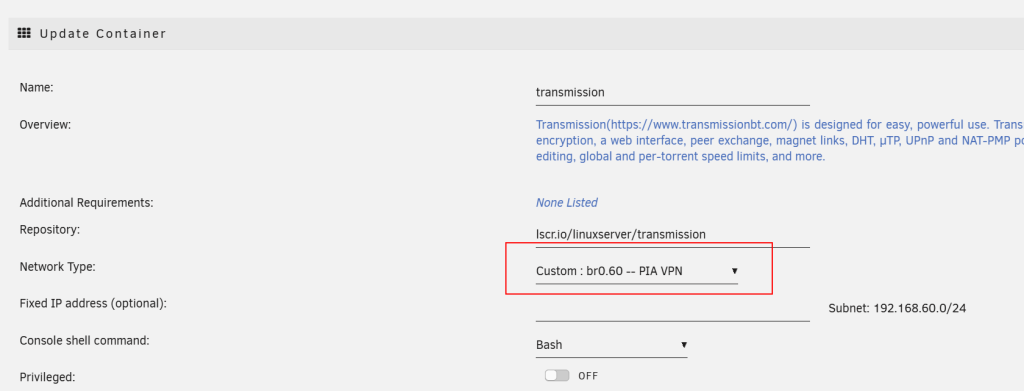Click the Privileged: label

point(48,377)
